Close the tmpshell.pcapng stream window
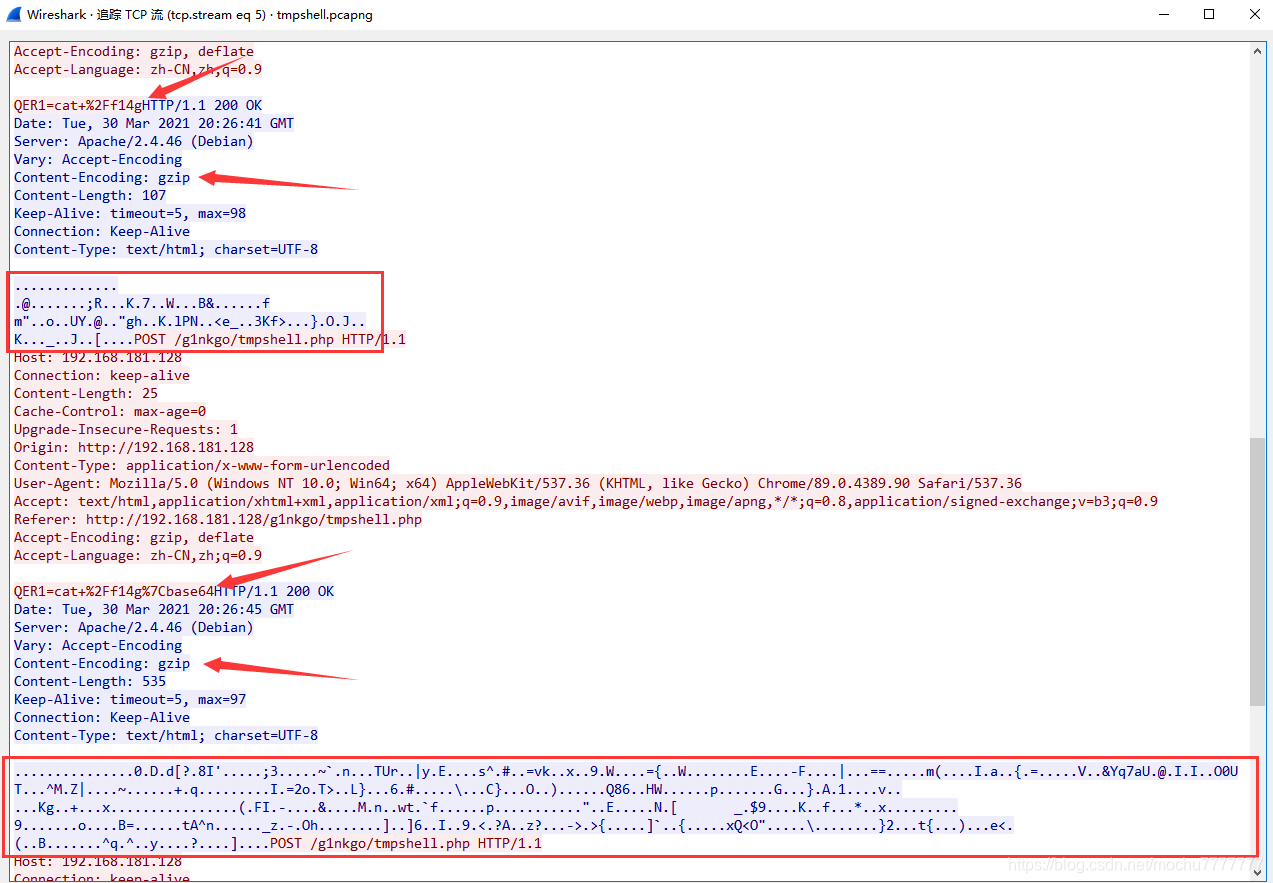Image resolution: width=1273 pixels, height=883 pixels. pyautogui.click(x=1255, y=14)
